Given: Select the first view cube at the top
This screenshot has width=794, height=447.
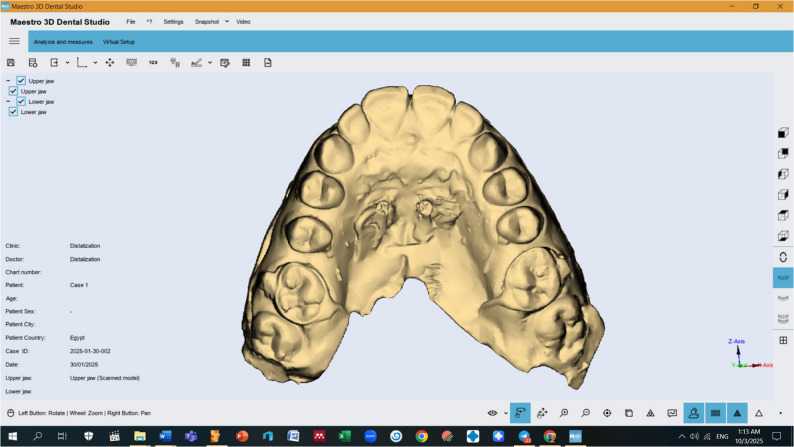Looking at the screenshot, I should point(783,133).
